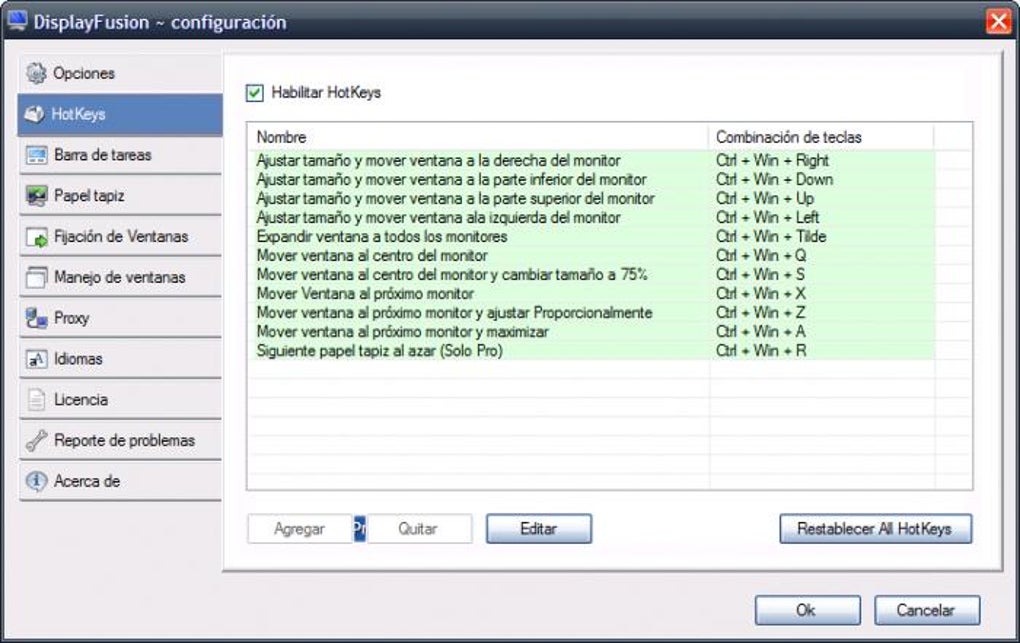Open the Opciones tab label
1020x643 pixels.
point(84,74)
